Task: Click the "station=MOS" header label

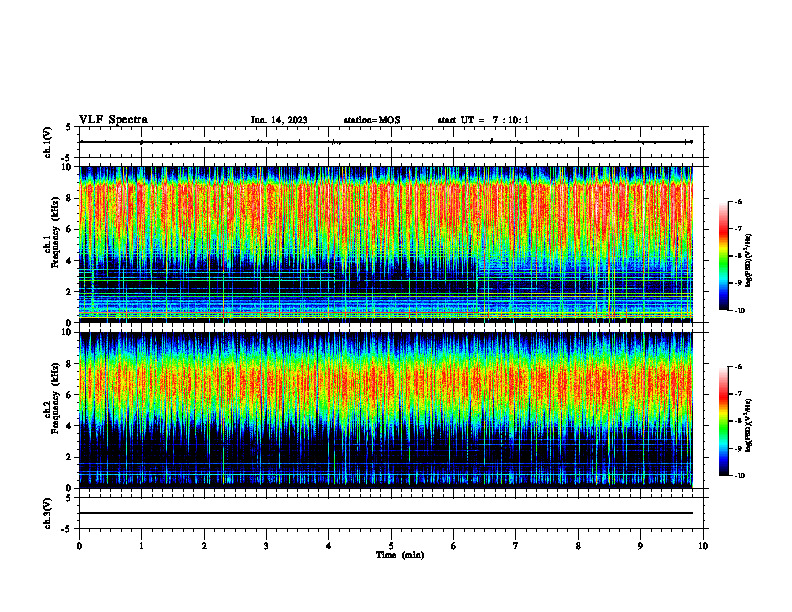Action: (x=372, y=120)
